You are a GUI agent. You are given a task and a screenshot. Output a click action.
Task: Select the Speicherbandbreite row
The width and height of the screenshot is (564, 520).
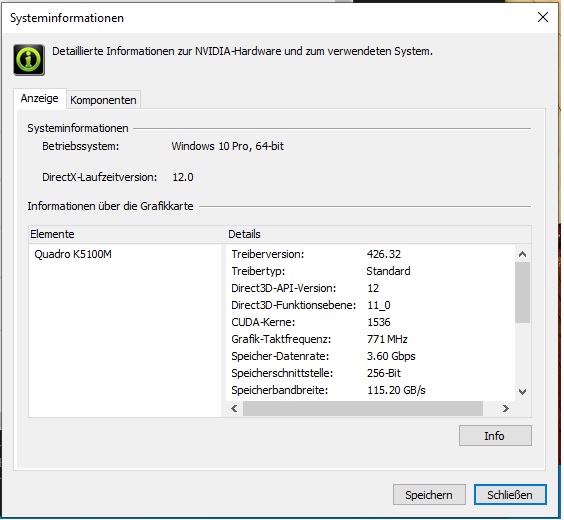pyautogui.click(x=370, y=390)
